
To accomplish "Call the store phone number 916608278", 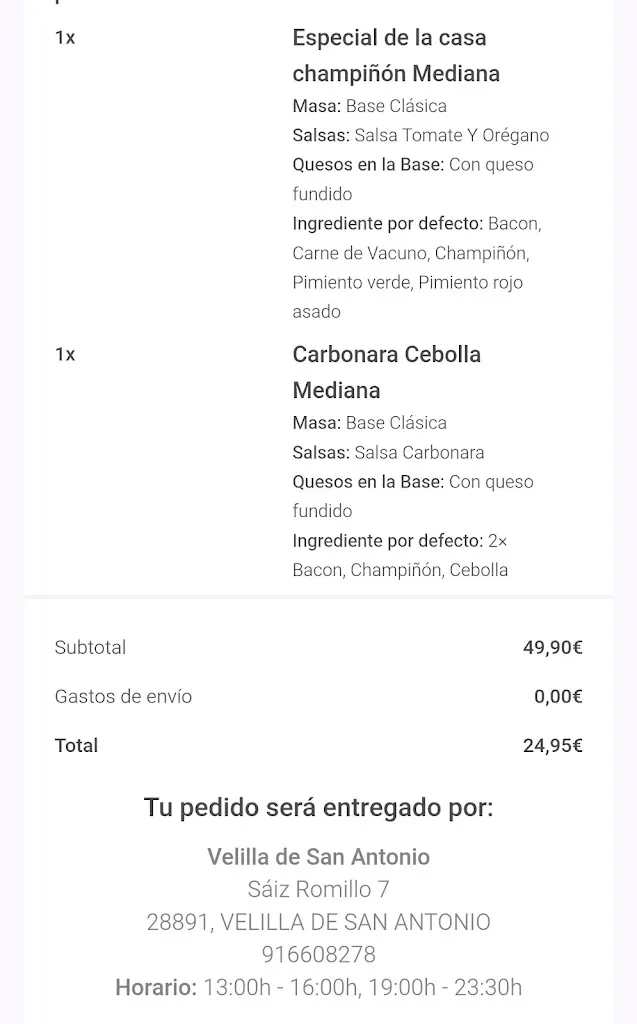I will (318, 955).
